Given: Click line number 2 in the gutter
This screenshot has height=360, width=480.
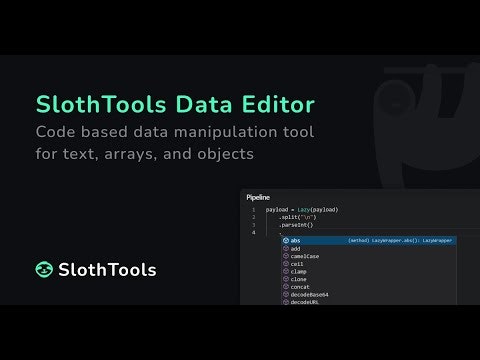Looking at the screenshot, I should coord(254,217).
